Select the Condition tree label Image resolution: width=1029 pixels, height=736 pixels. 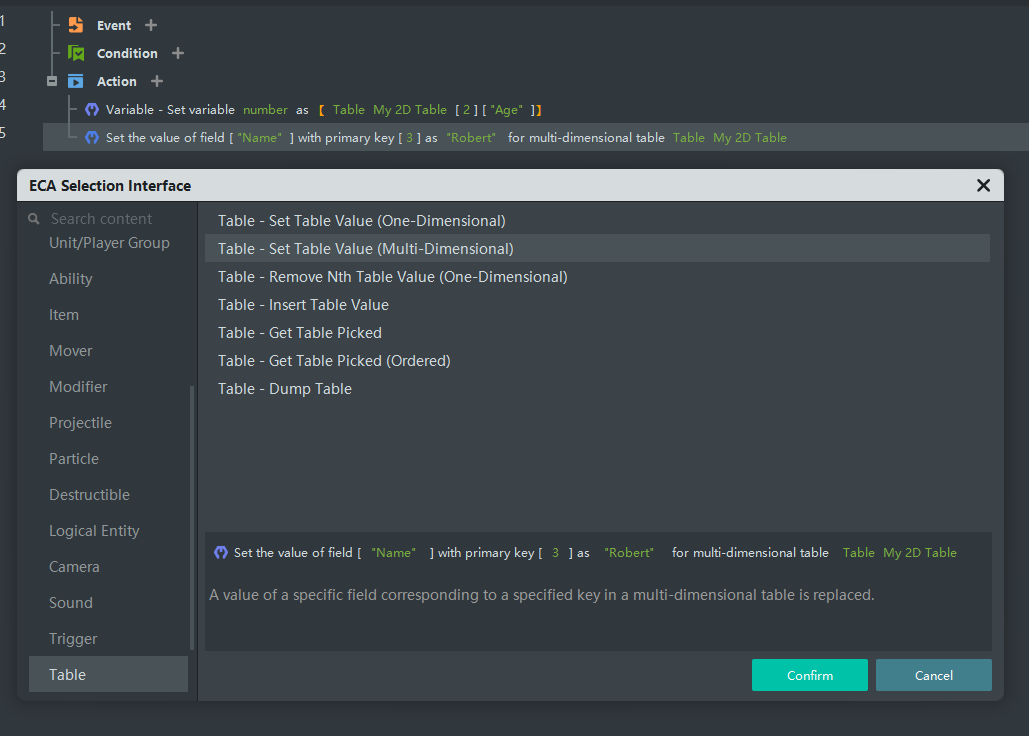[127, 54]
